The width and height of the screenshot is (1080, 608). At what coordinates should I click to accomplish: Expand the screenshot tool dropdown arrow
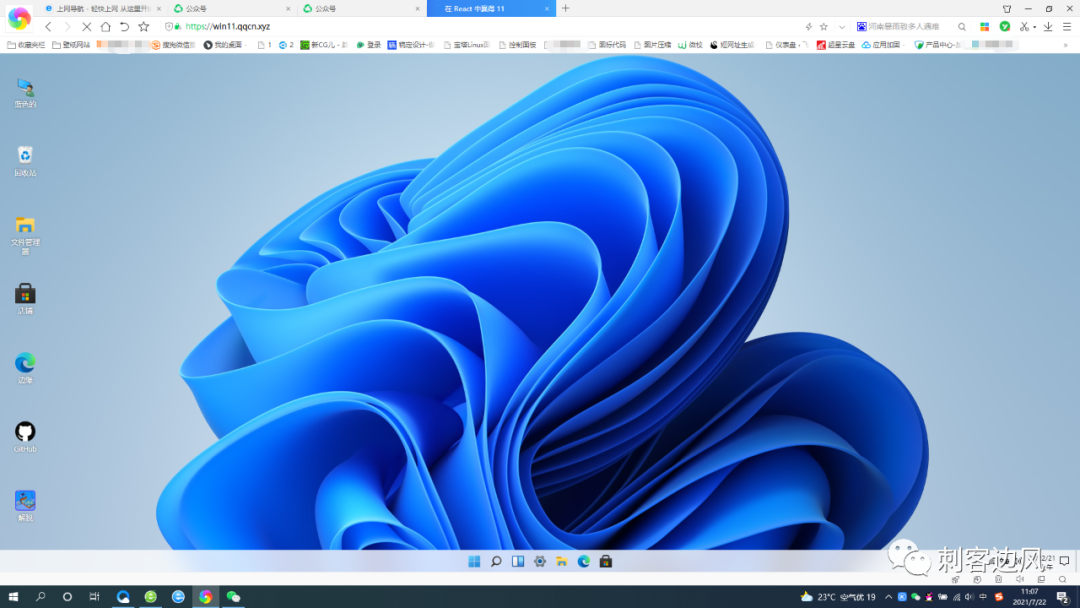pyautogui.click(x=1035, y=27)
